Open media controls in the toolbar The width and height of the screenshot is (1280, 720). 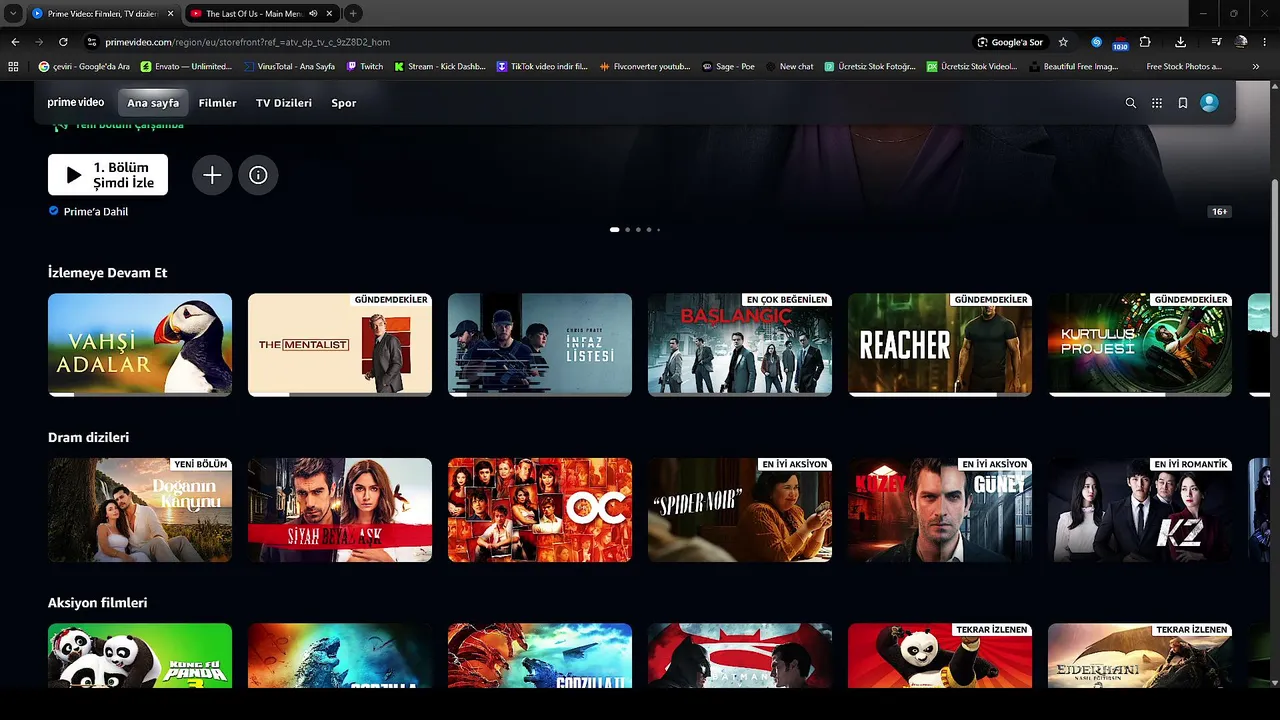(1216, 42)
